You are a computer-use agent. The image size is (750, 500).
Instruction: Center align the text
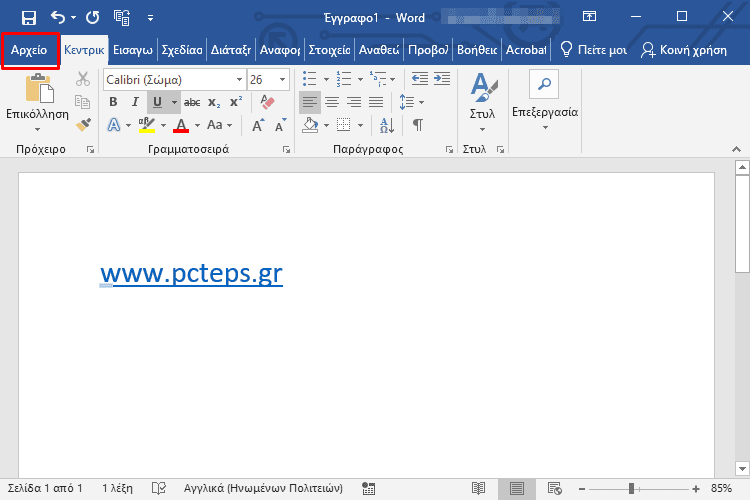[x=332, y=102]
